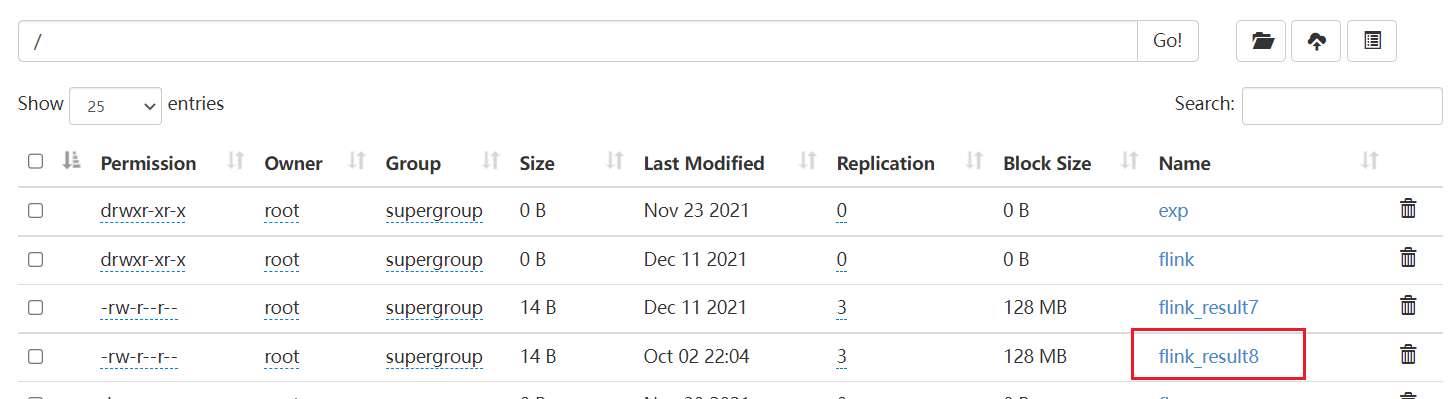Check the box for the flink_result8 row
Image resolution: width=1448 pixels, height=399 pixels.
click(x=36, y=356)
